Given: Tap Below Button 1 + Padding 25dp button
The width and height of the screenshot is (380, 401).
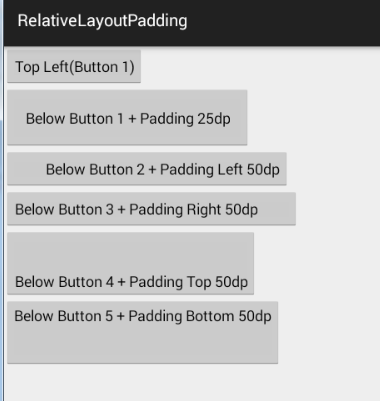Looking at the screenshot, I should pos(127,117).
